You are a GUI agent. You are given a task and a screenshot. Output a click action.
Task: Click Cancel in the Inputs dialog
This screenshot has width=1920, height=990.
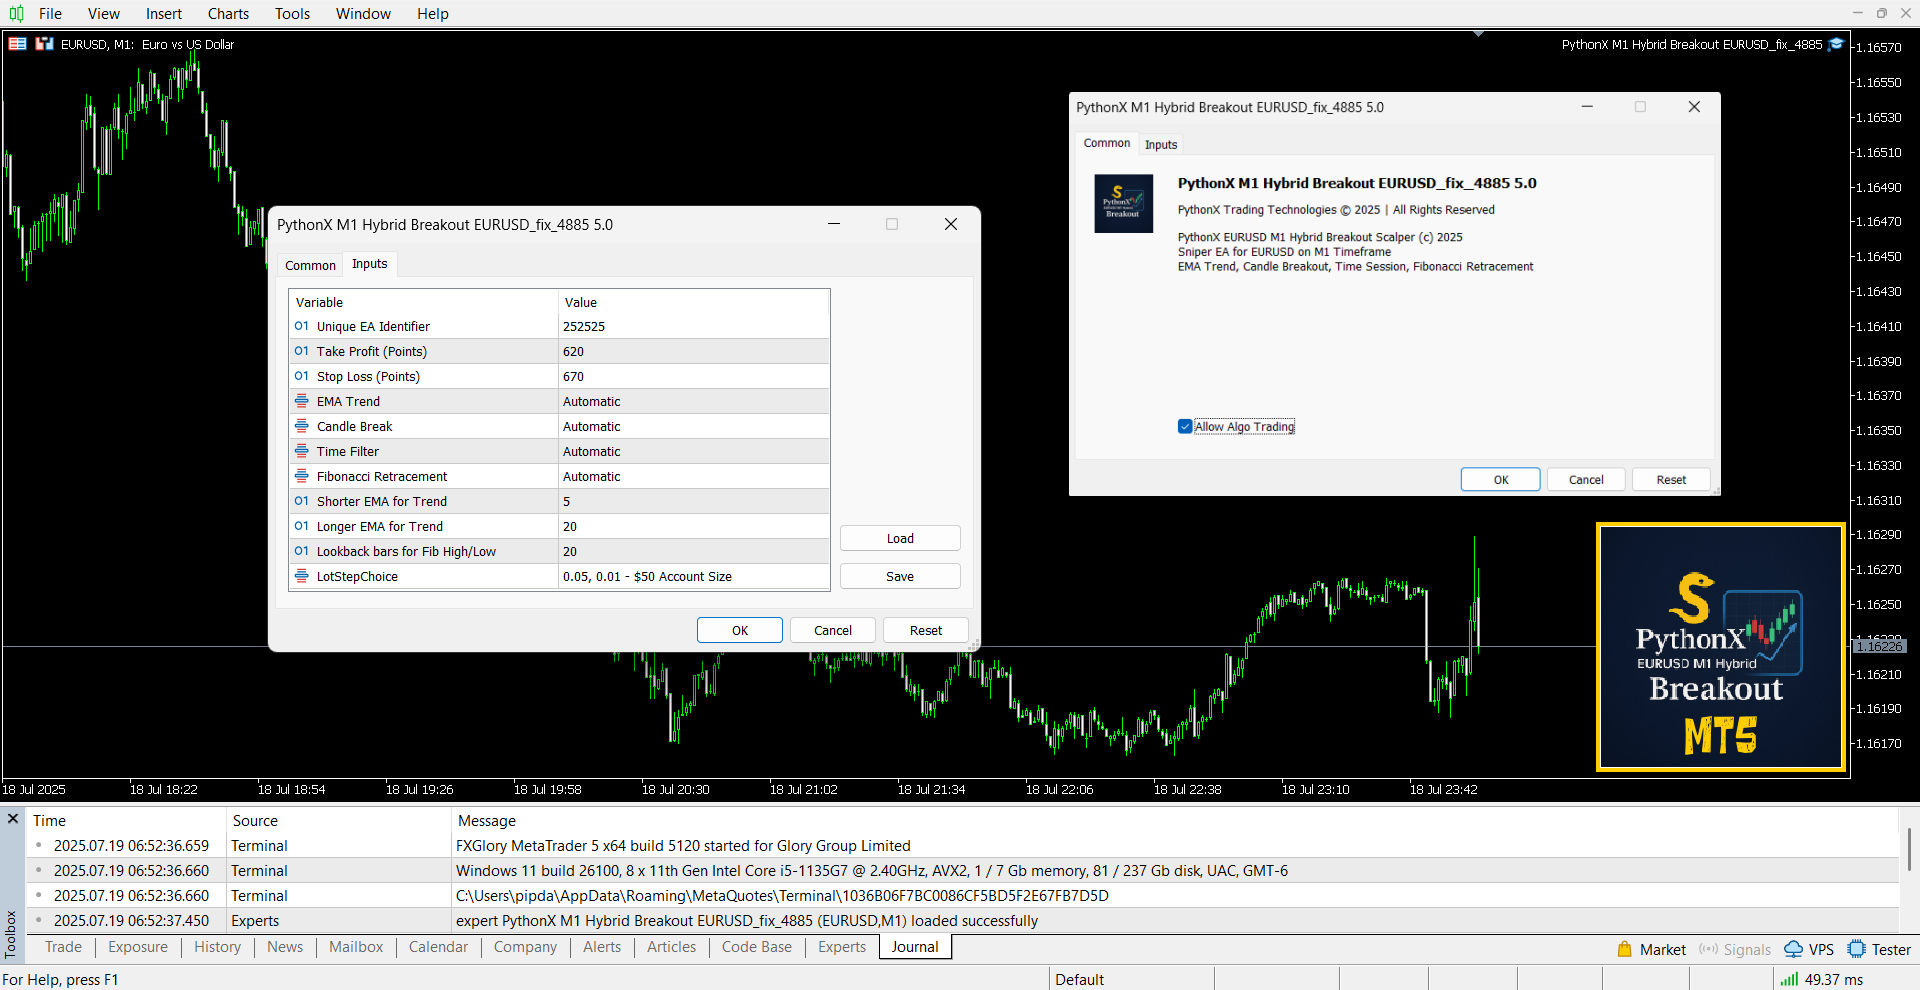tap(833, 630)
